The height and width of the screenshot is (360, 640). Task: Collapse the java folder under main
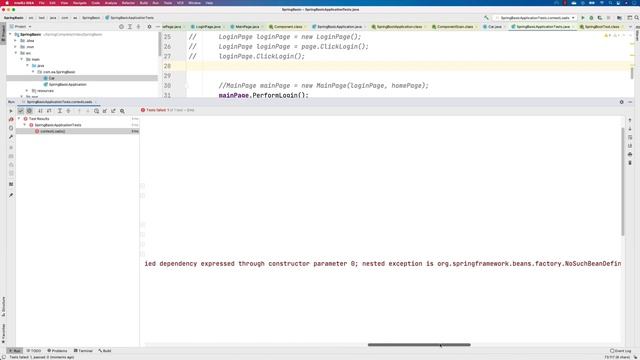(x=27, y=65)
